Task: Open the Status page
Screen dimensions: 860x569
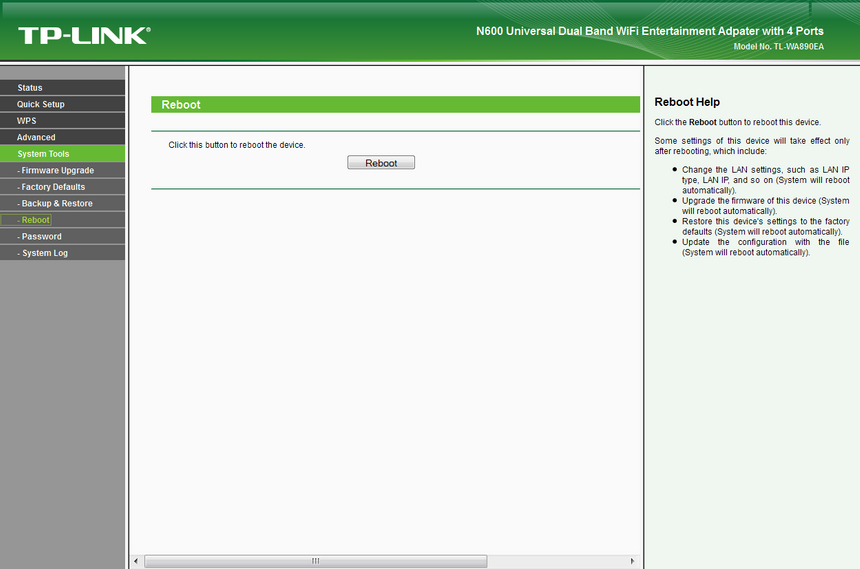Action: pos(30,88)
